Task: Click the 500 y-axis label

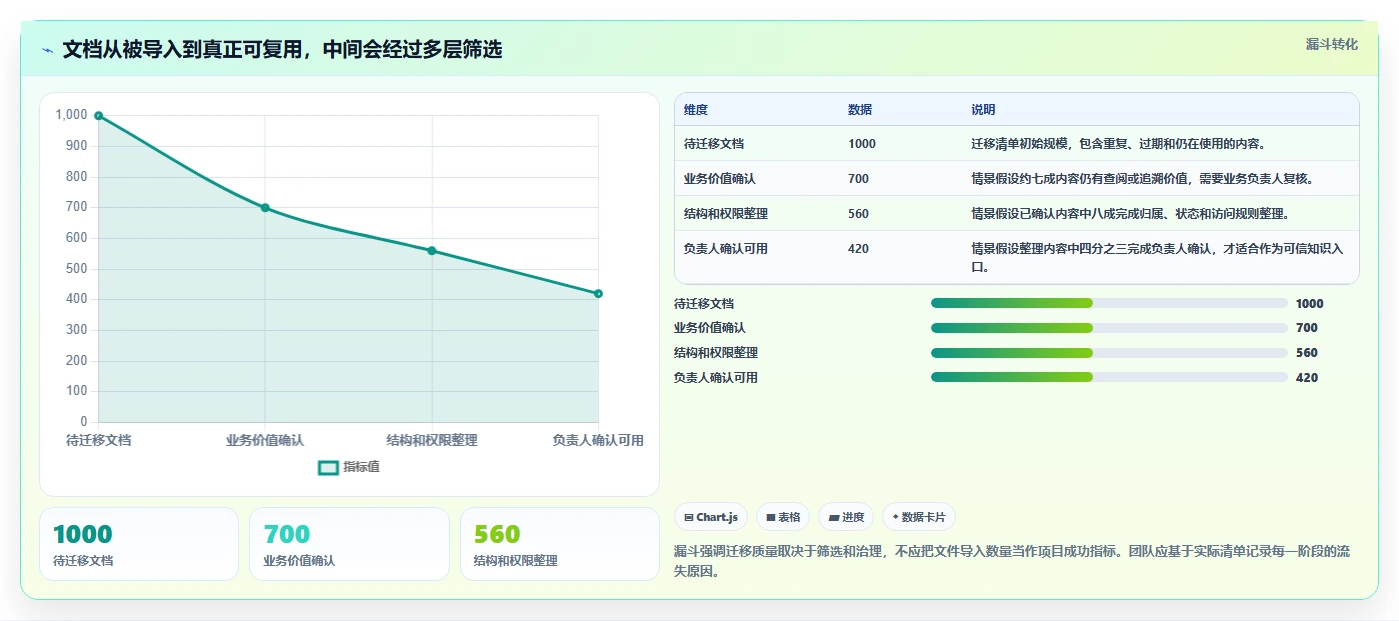Action: [x=77, y=269]
